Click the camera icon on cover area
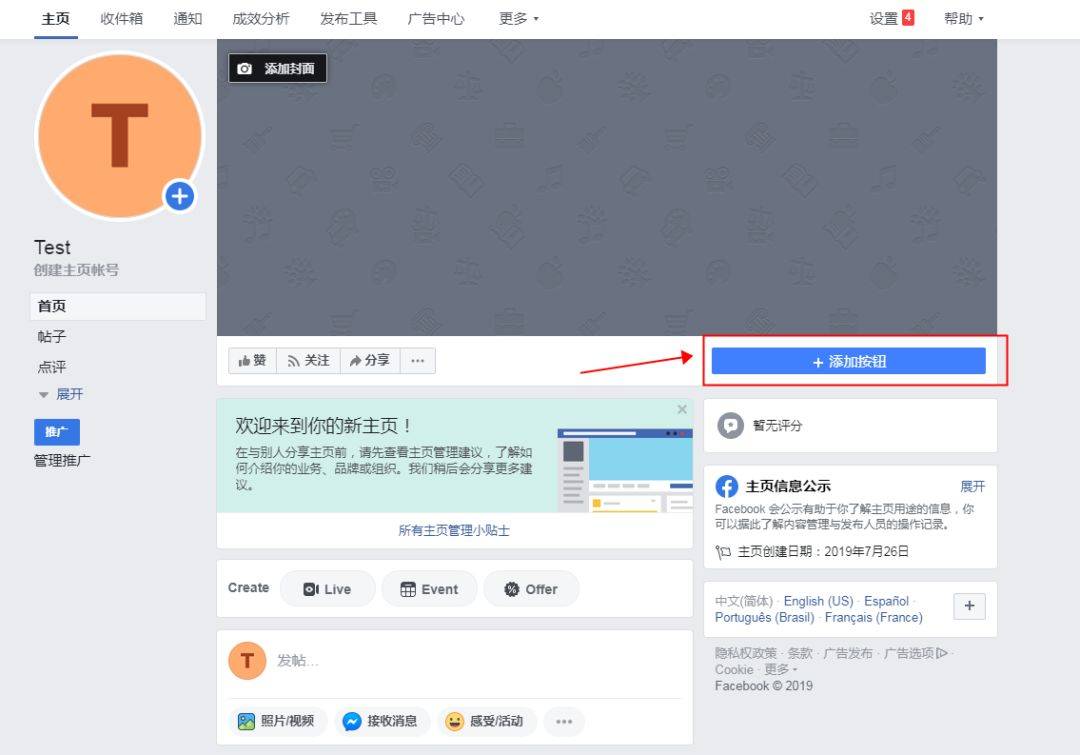This screenshot has height=755, width=1080. pyautogui.click(x=245, y=69)
